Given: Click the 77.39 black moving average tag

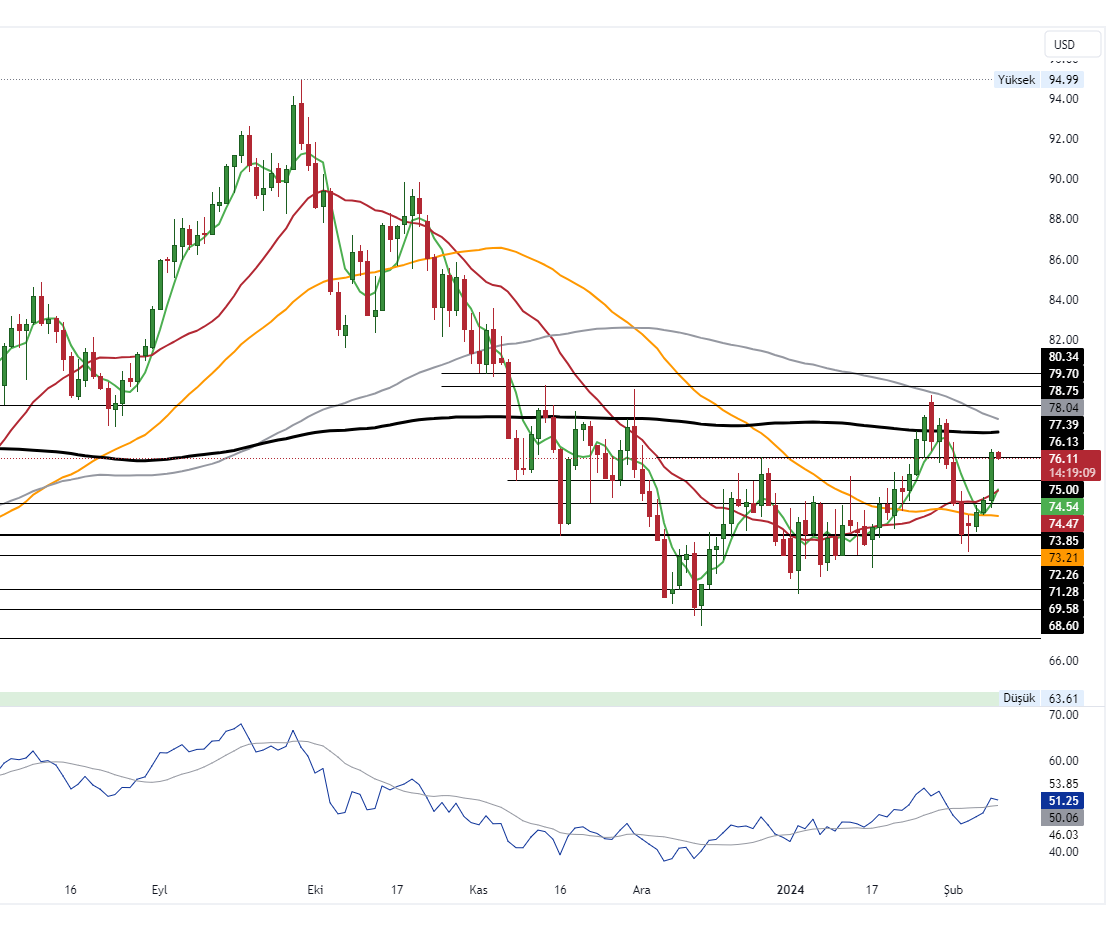Looking at the screenshot, I should [x=1063, y=425].
